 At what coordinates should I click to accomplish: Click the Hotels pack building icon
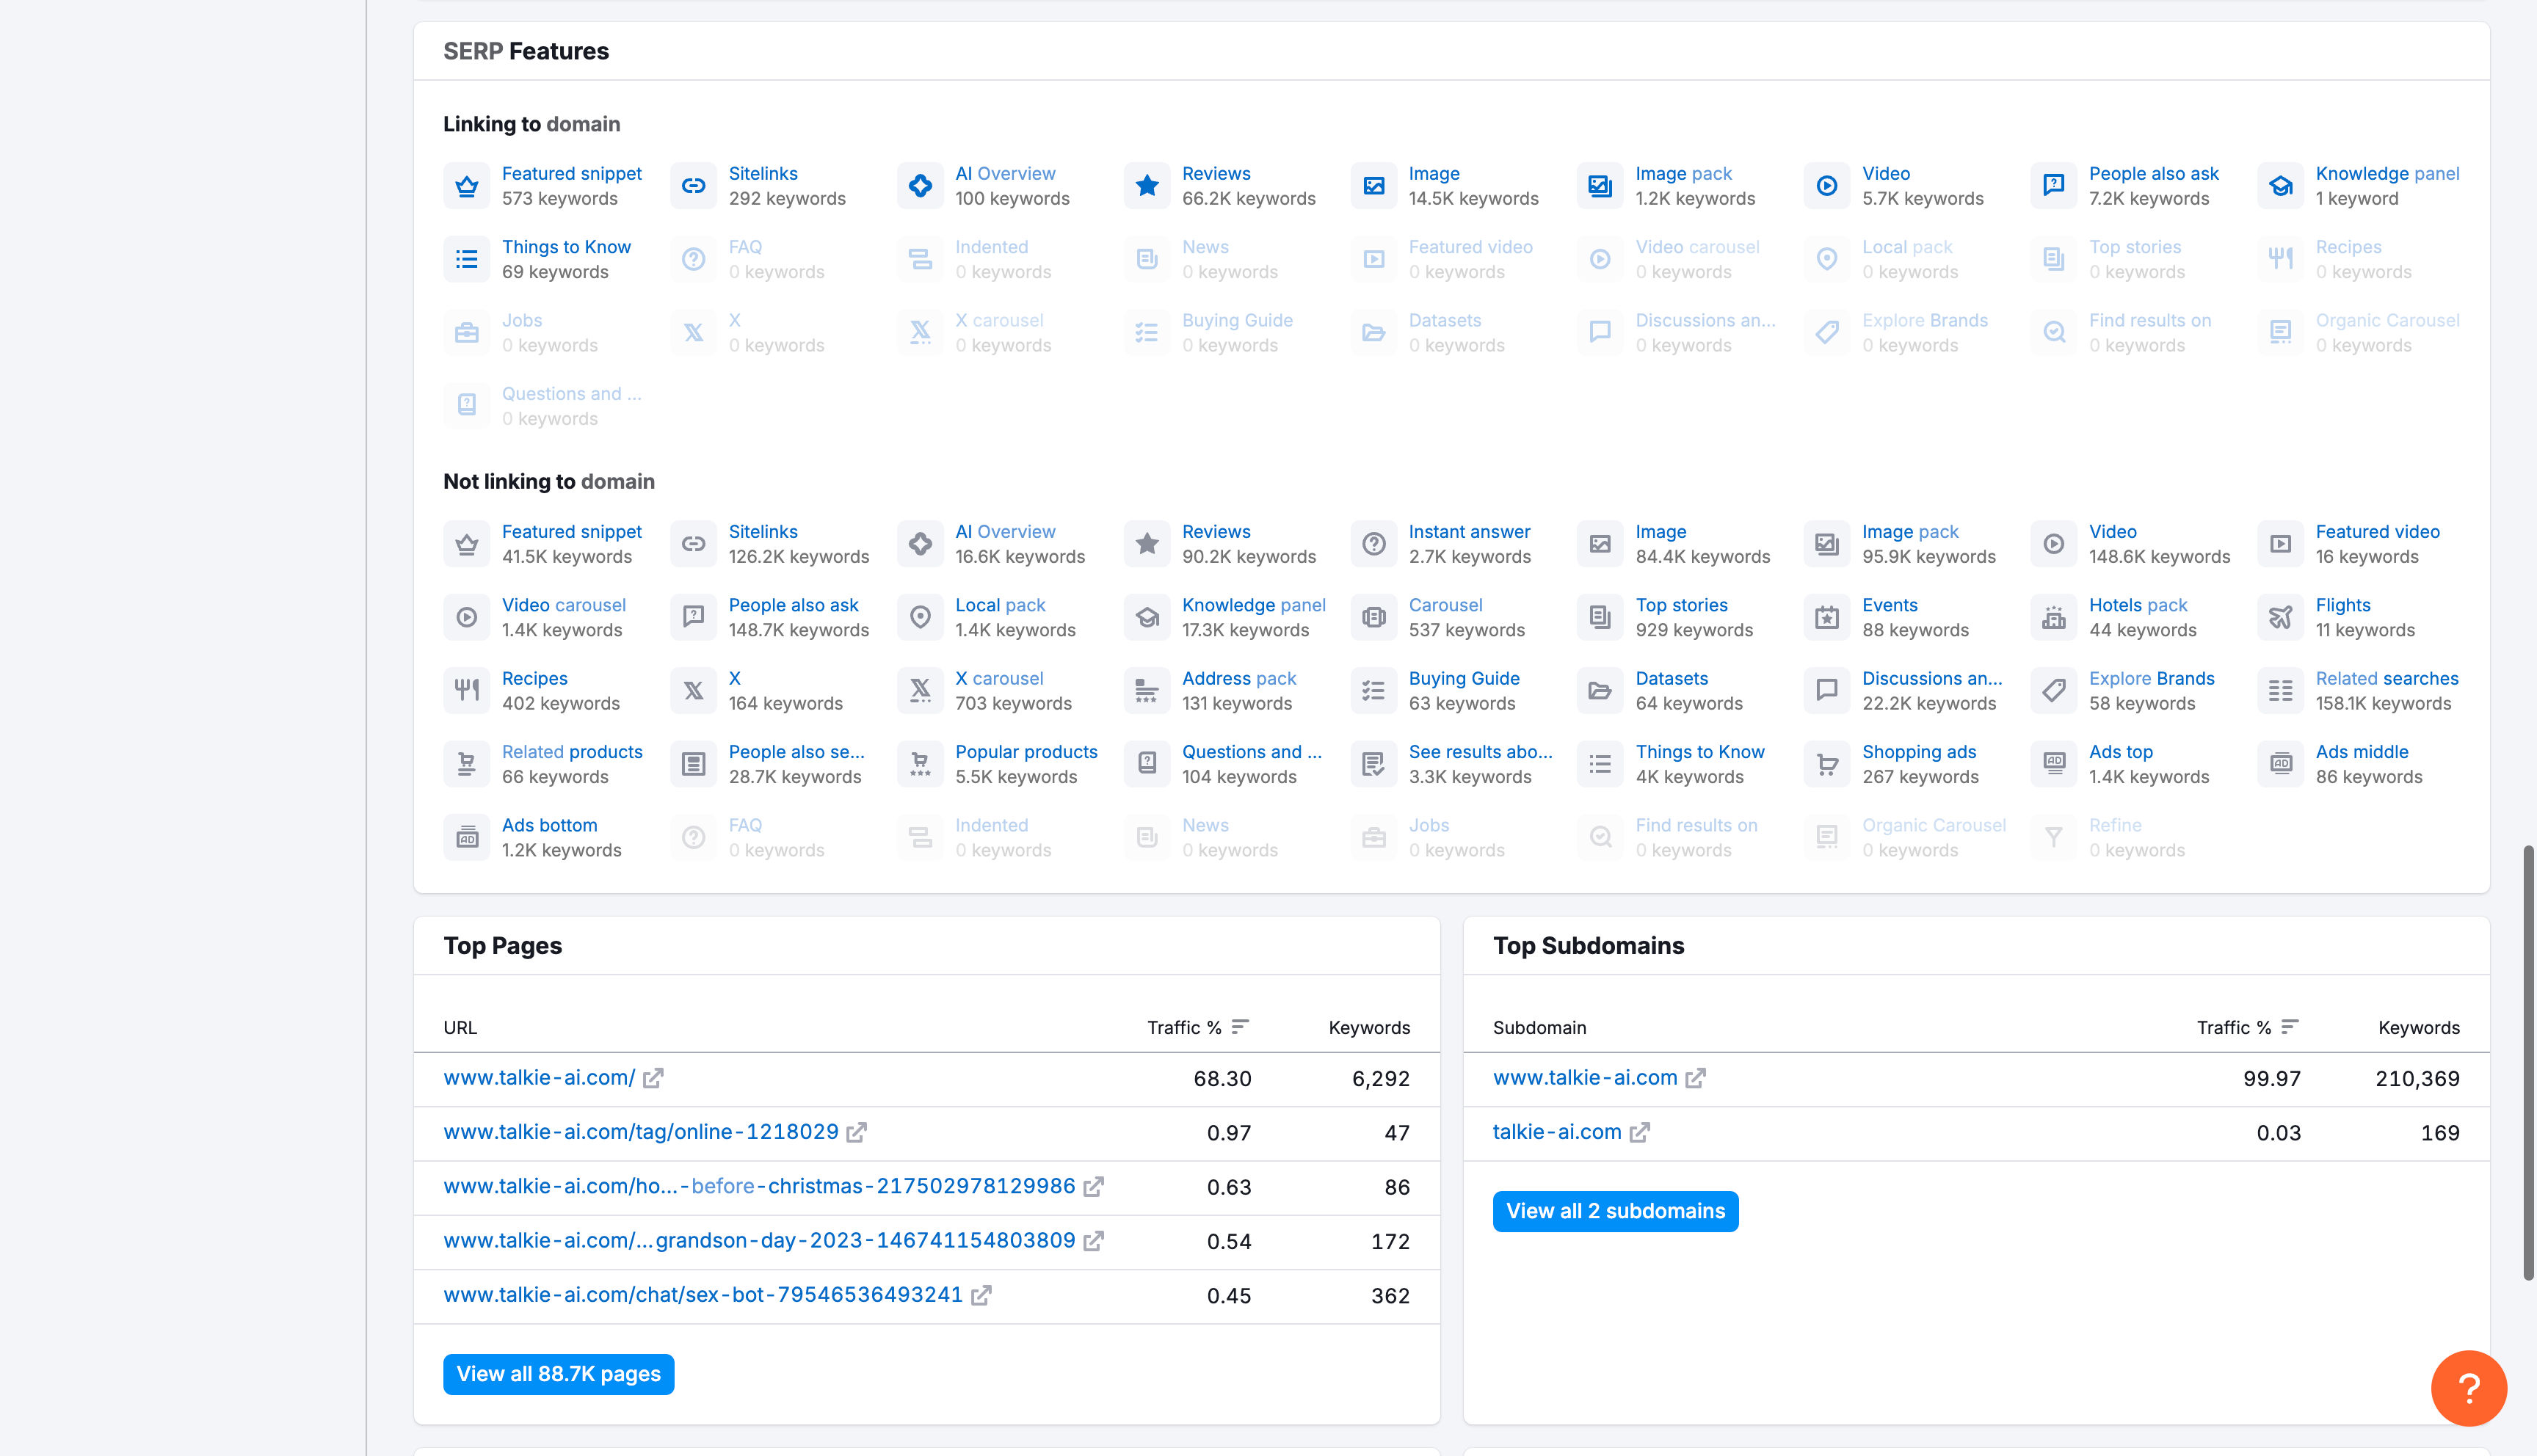pos(2054,617)
